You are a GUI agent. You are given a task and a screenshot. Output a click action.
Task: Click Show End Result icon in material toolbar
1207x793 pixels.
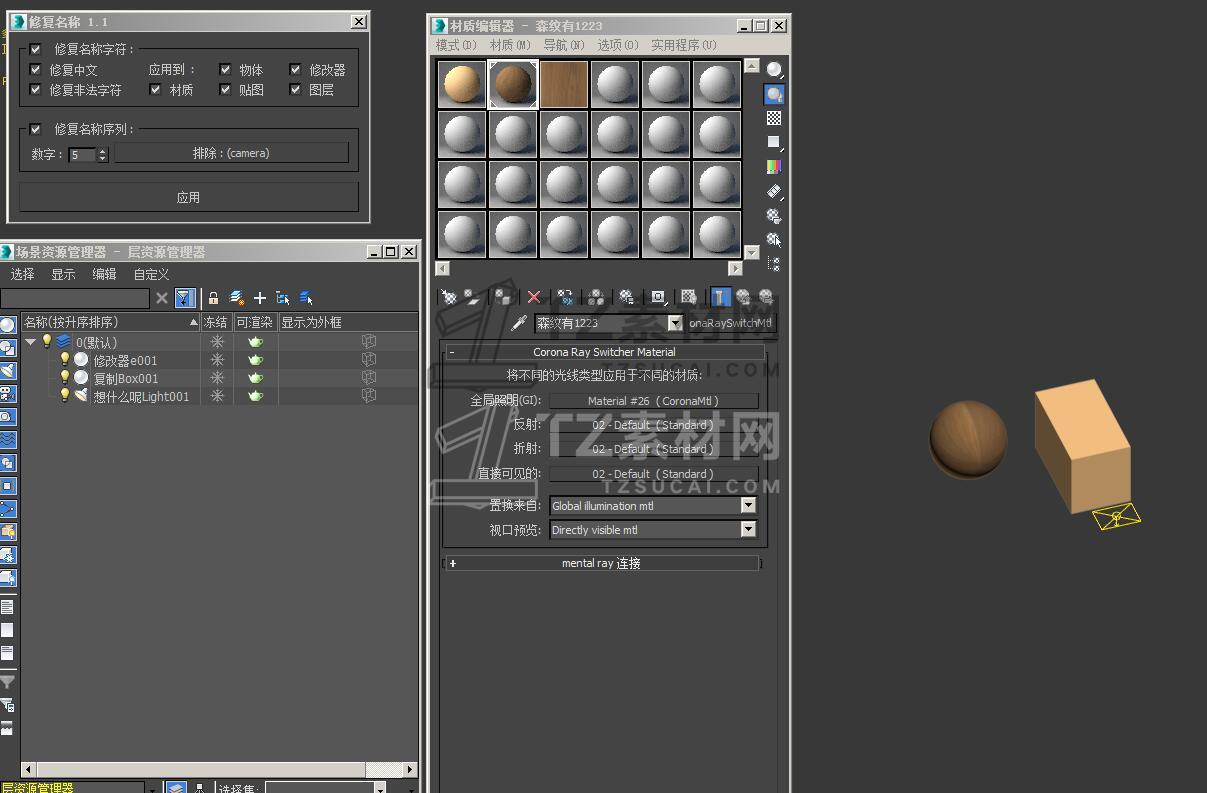(x=720, y=297)
